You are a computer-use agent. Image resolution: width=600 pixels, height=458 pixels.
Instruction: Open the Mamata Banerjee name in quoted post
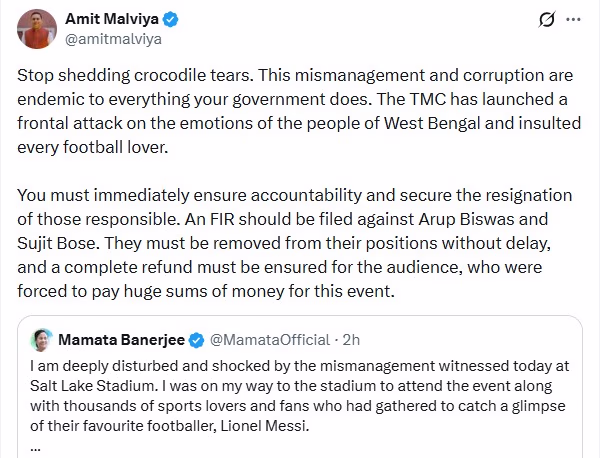pos(122,339)
